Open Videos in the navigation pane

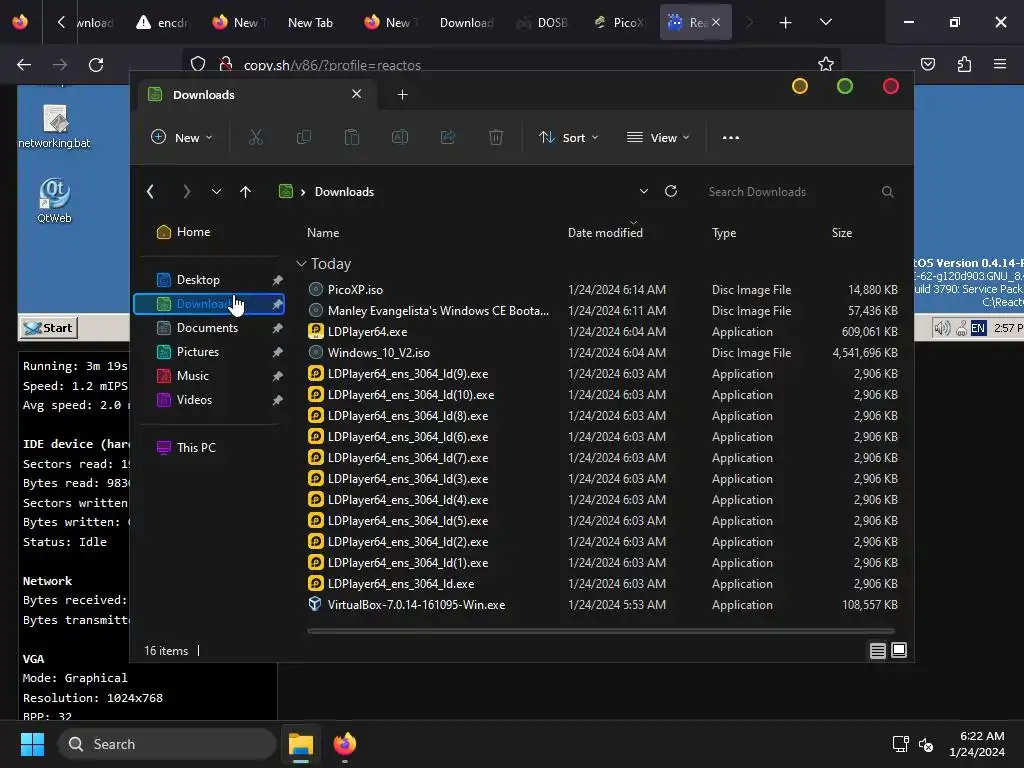[x=194, y=400]
